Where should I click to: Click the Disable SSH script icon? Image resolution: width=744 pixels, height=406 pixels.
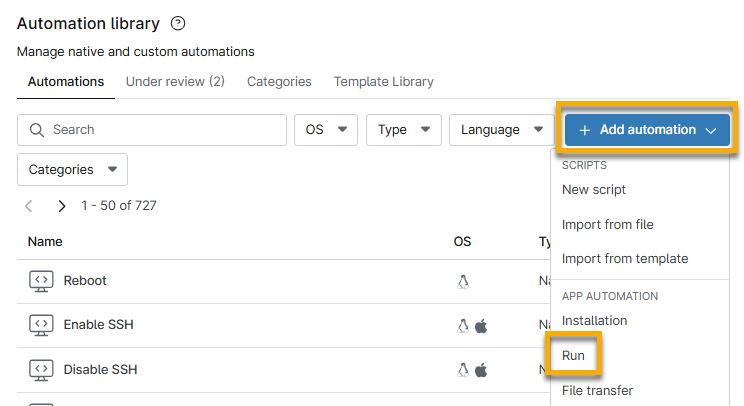click(x=41, y=369)
